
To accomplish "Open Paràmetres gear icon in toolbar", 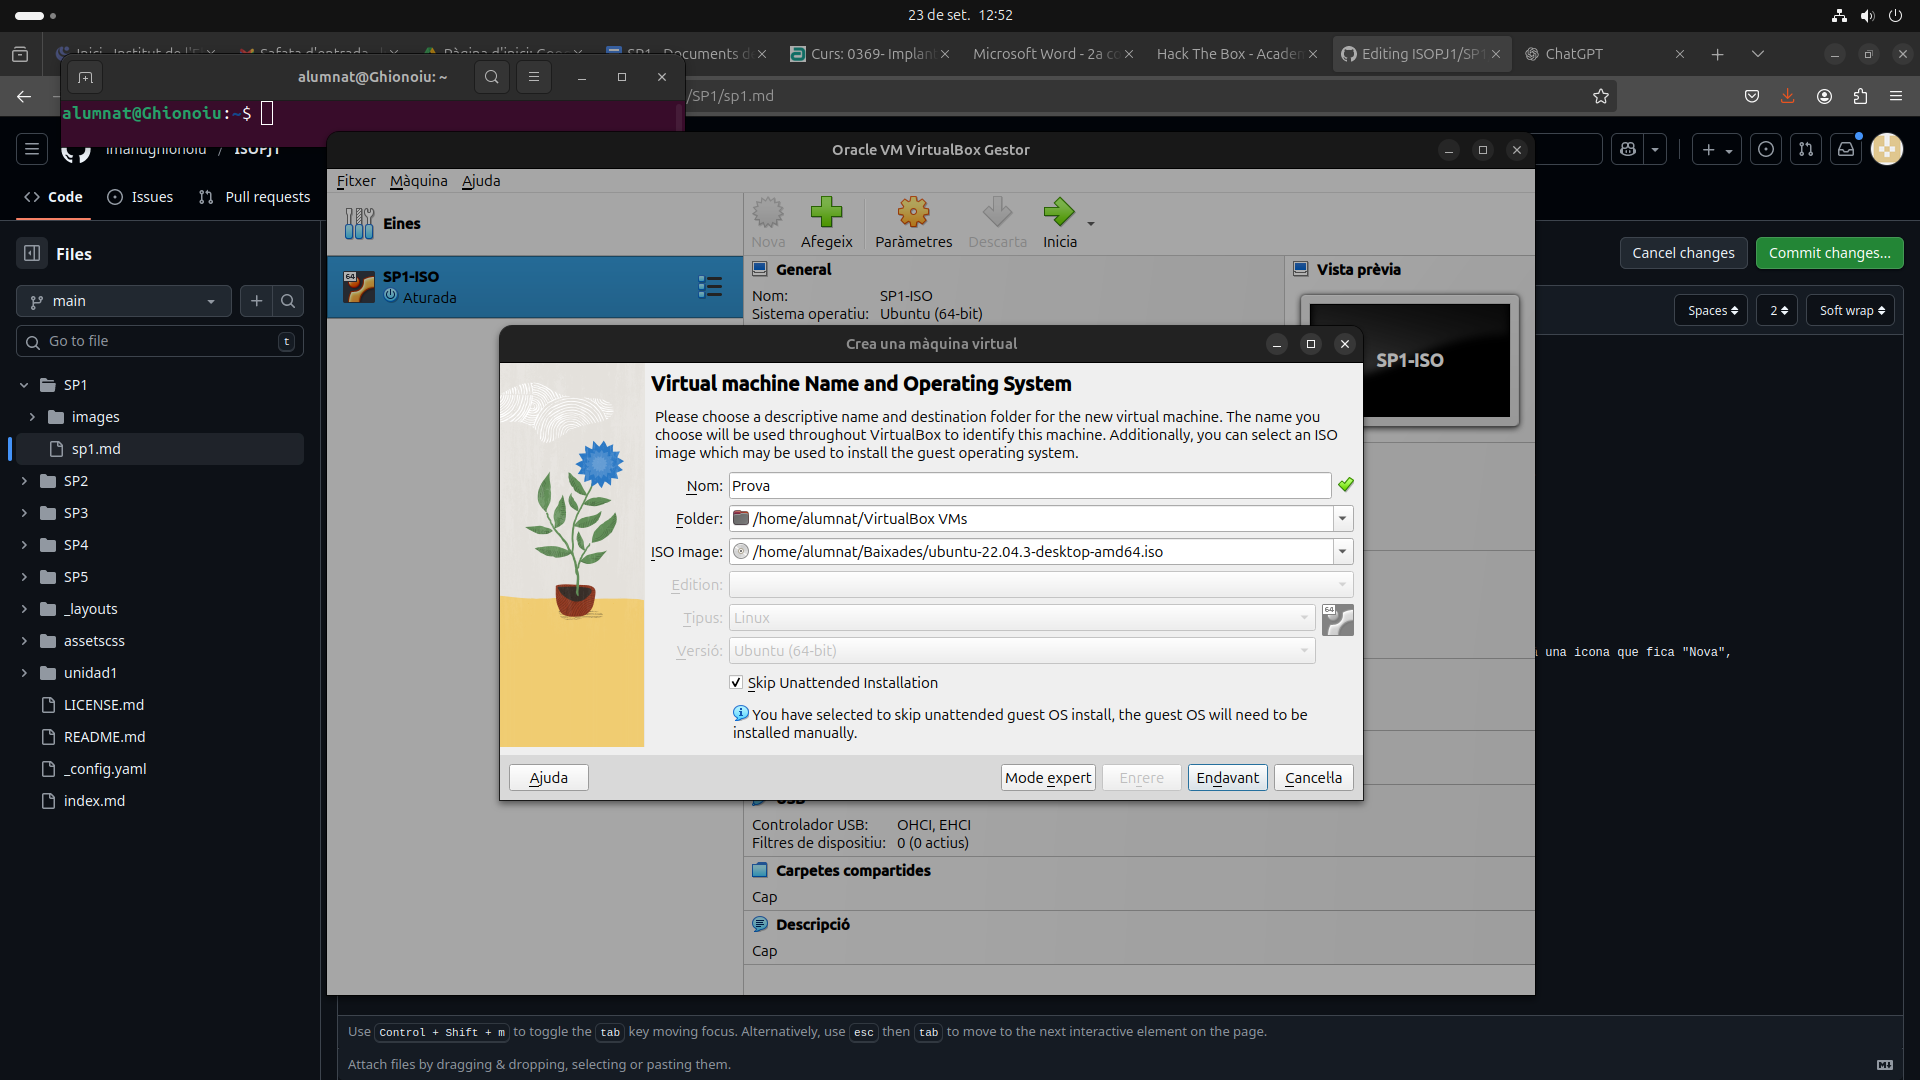I will click(913, 213).
